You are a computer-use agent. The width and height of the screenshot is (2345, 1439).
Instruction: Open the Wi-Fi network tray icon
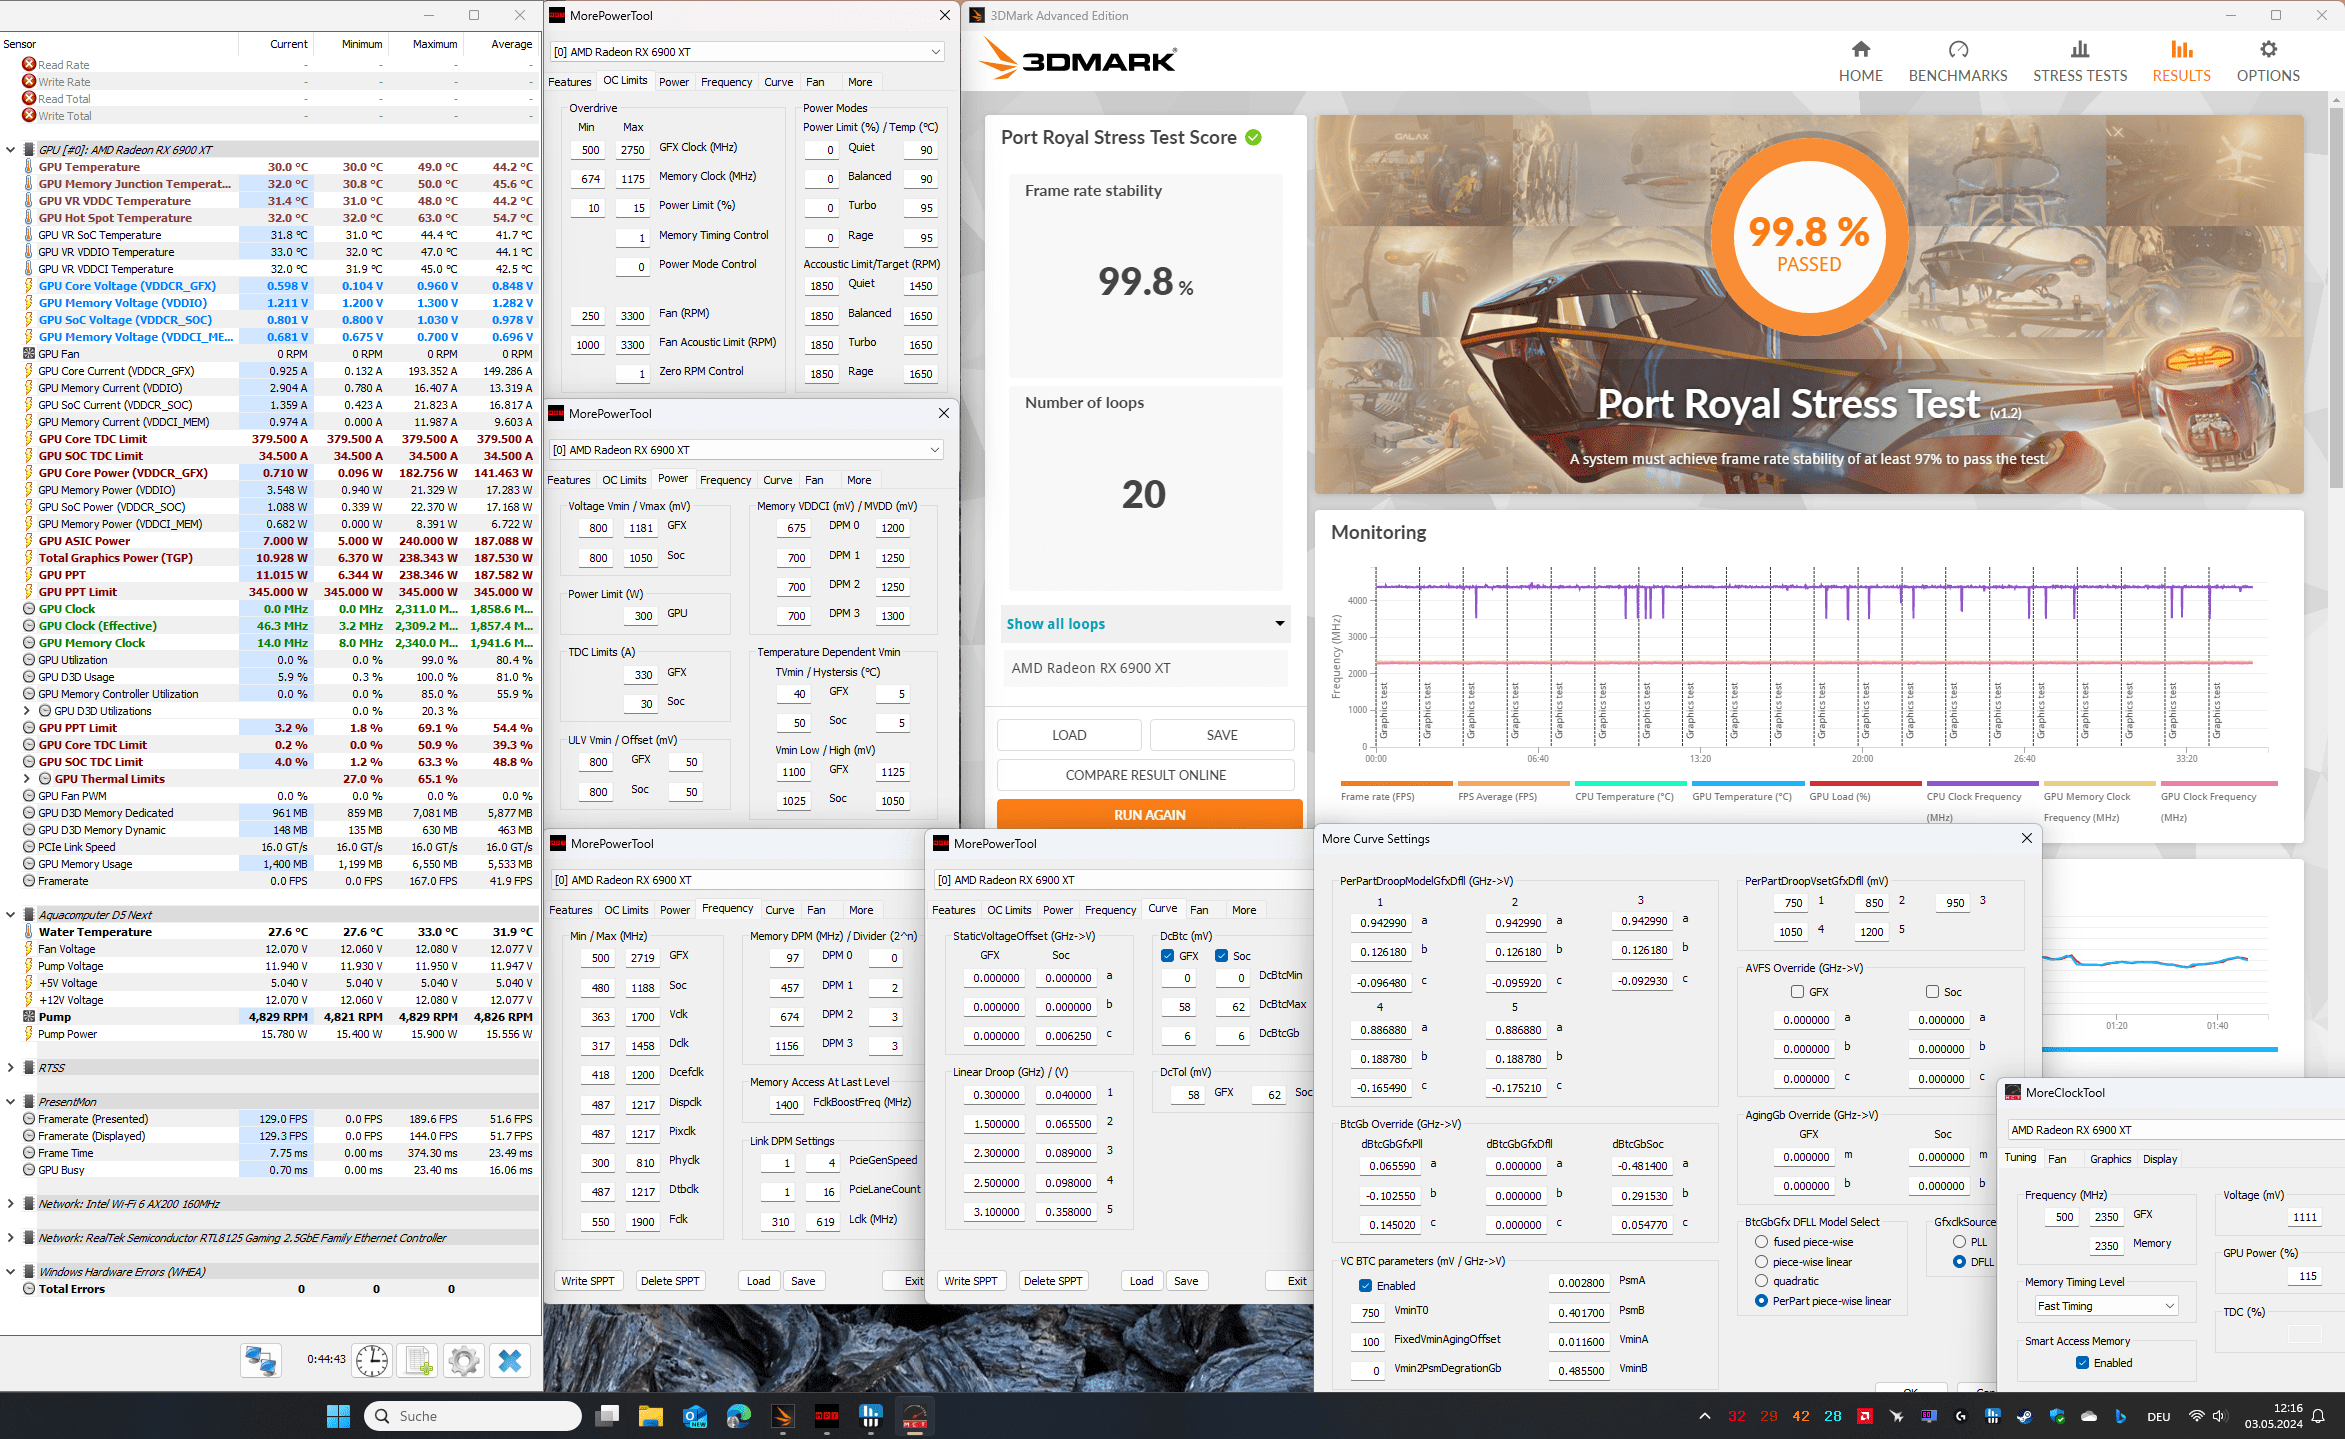click(2197, 1416)
